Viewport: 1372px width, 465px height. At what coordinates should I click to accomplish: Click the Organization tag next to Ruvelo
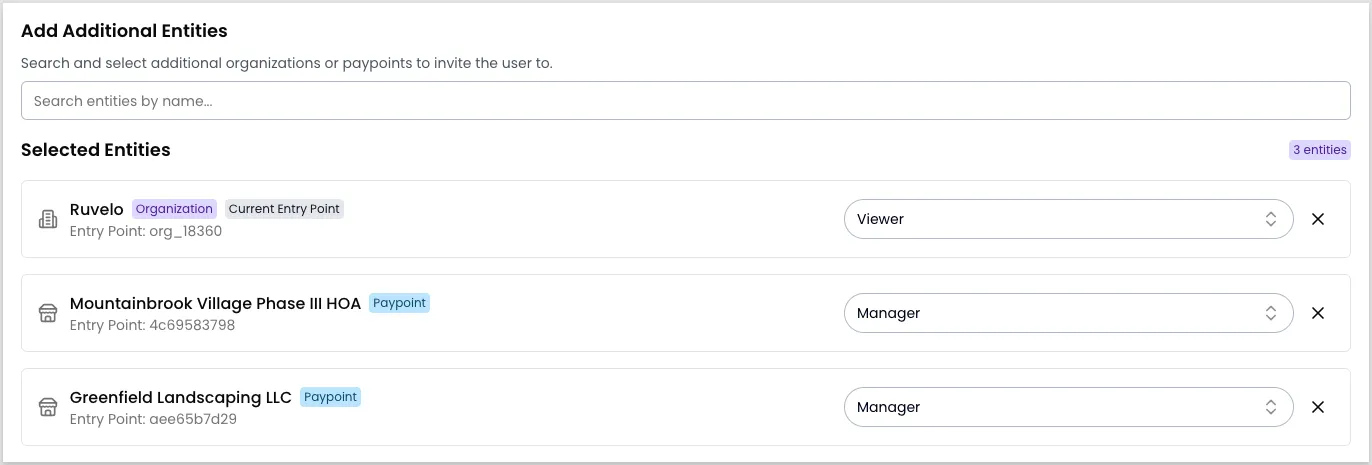coord(174,209)
